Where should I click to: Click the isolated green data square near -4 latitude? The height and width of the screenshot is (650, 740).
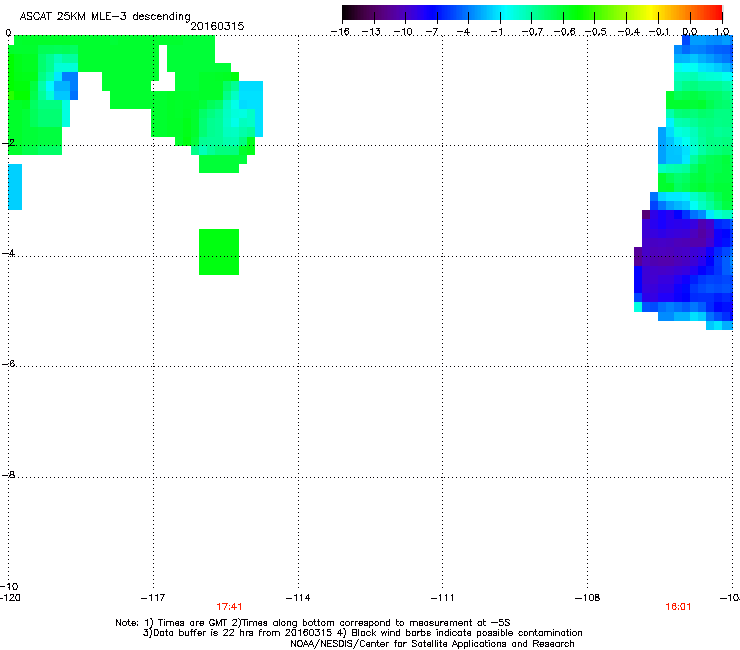click(219, 252)
